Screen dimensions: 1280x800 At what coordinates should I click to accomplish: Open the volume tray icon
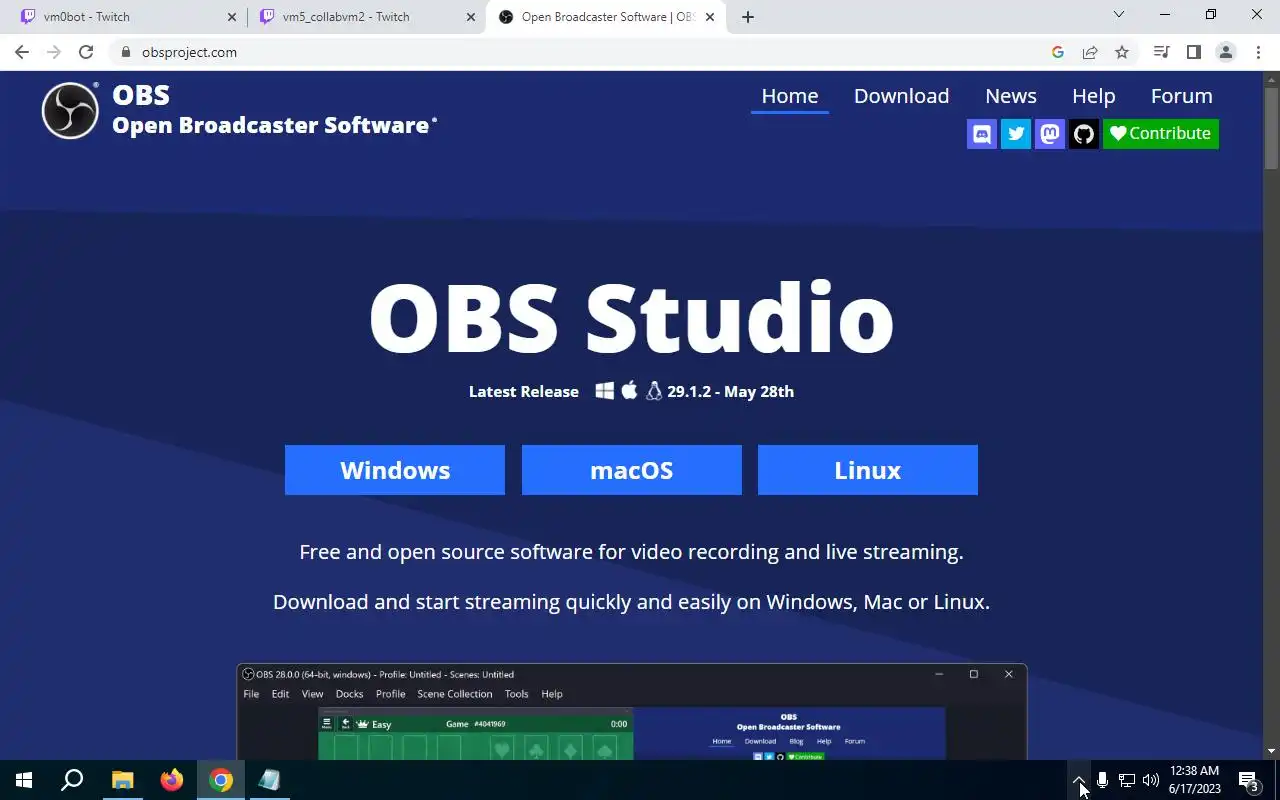click(x=1151, y=780)
